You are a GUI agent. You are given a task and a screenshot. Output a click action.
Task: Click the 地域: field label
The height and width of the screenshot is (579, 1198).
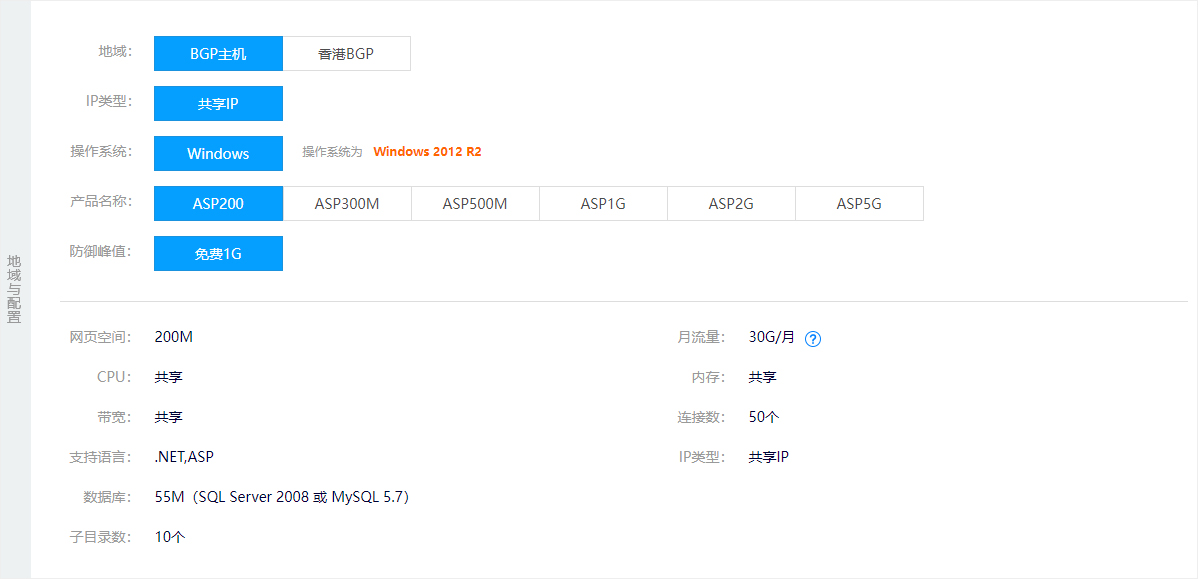click(x=115, y=52)
